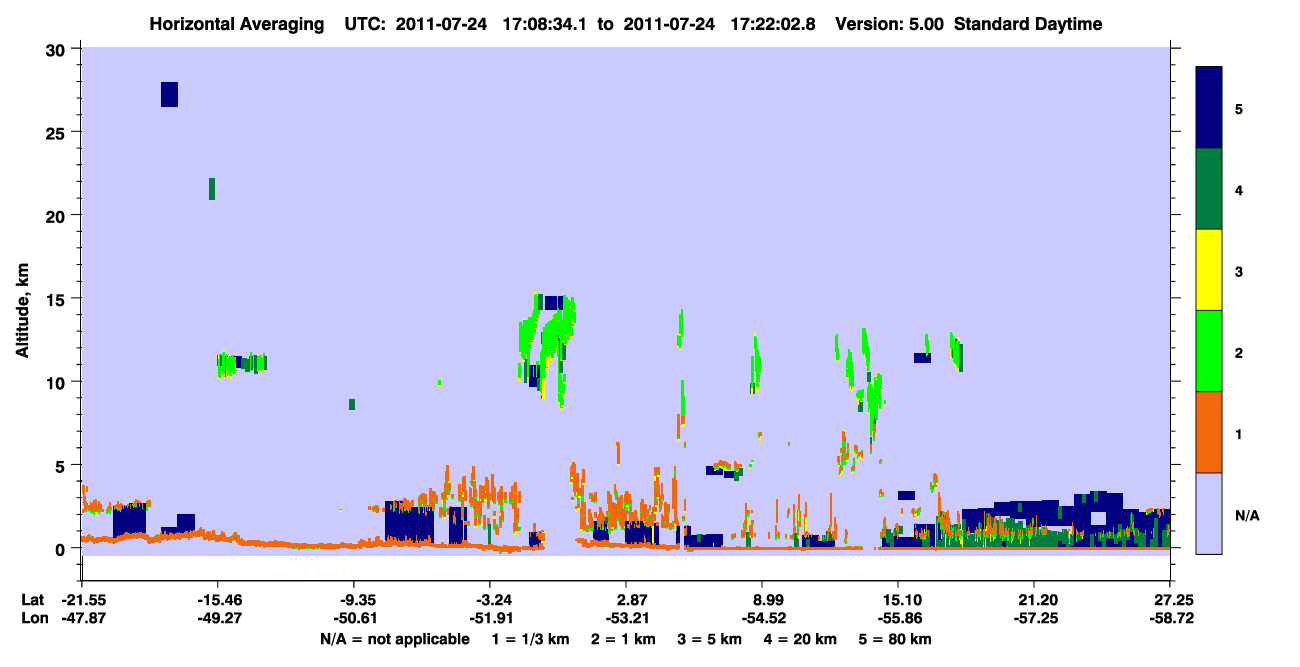The width and height of the screenshot is (1300, 667).
Task: Click the '3 = 5 km' legend entry
Action: pos(709,639)
